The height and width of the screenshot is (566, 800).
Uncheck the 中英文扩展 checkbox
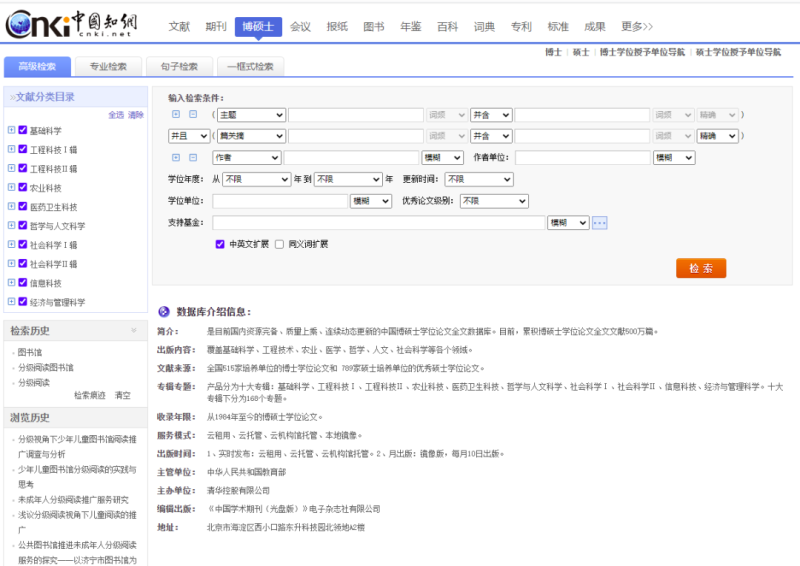pyautogui.click(x=220, y=243)
